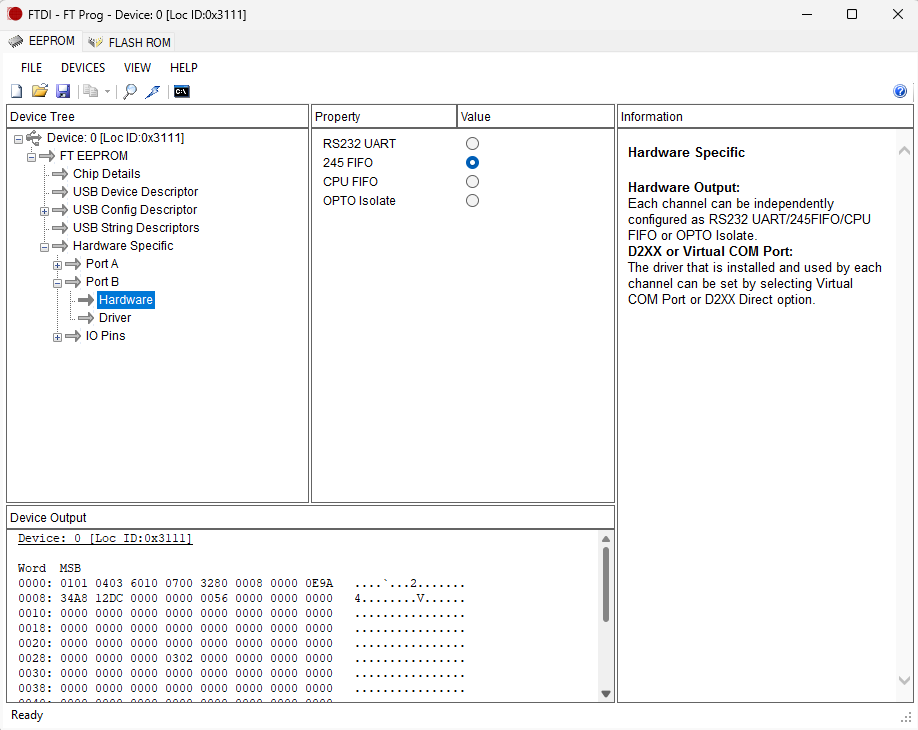Expand the Port A tree node
The width and height of the screenshot is (918, 730).
58,265
